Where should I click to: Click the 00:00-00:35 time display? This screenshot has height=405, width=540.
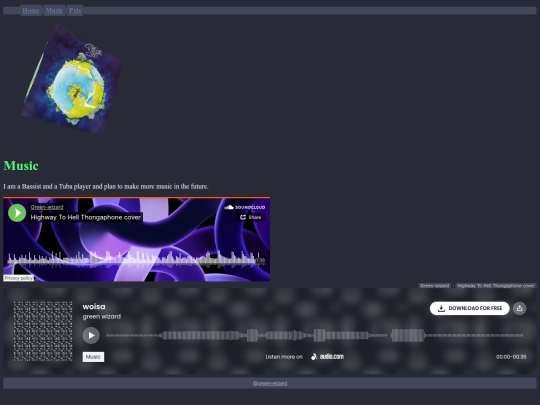click(511, 357)
